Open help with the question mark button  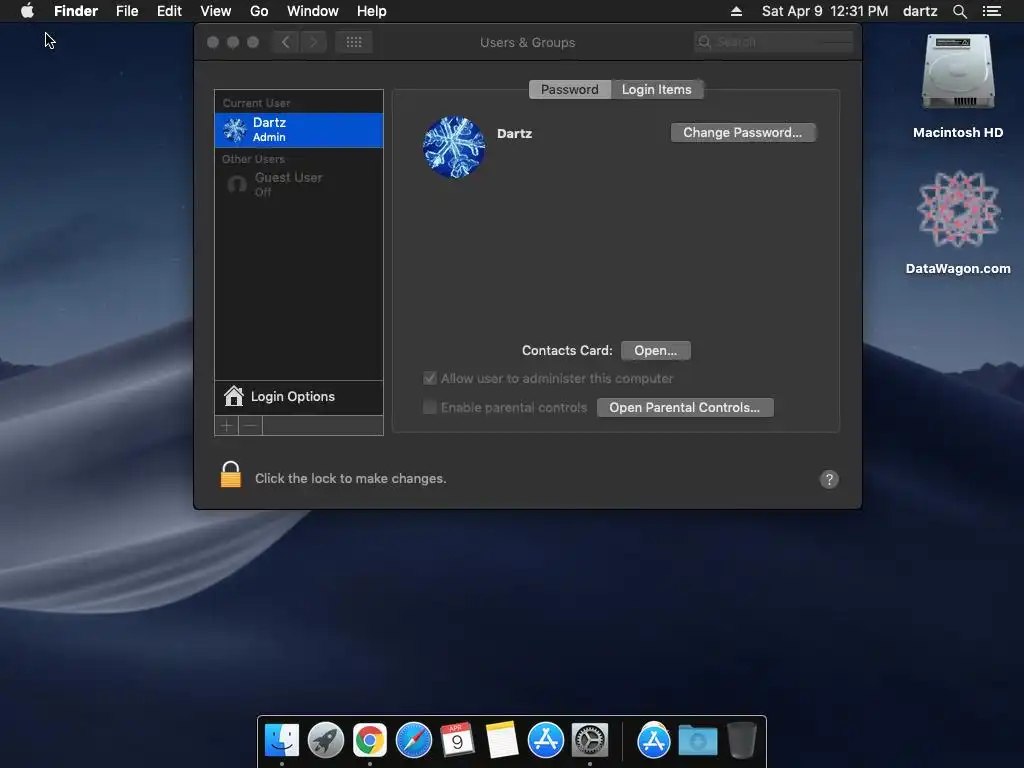pyautogui.click(x=829, y=479)
